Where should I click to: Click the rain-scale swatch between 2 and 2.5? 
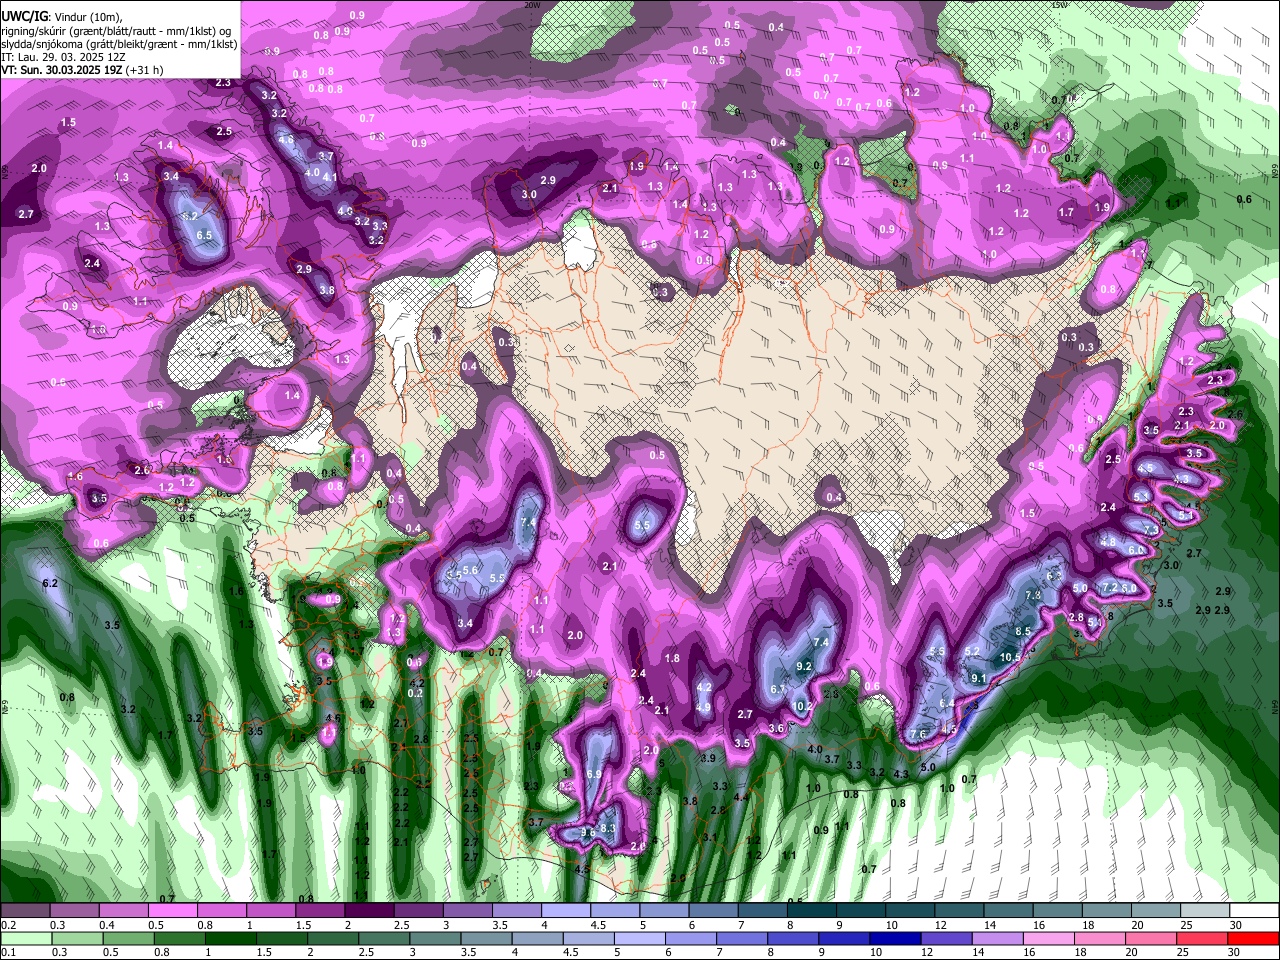332,938
